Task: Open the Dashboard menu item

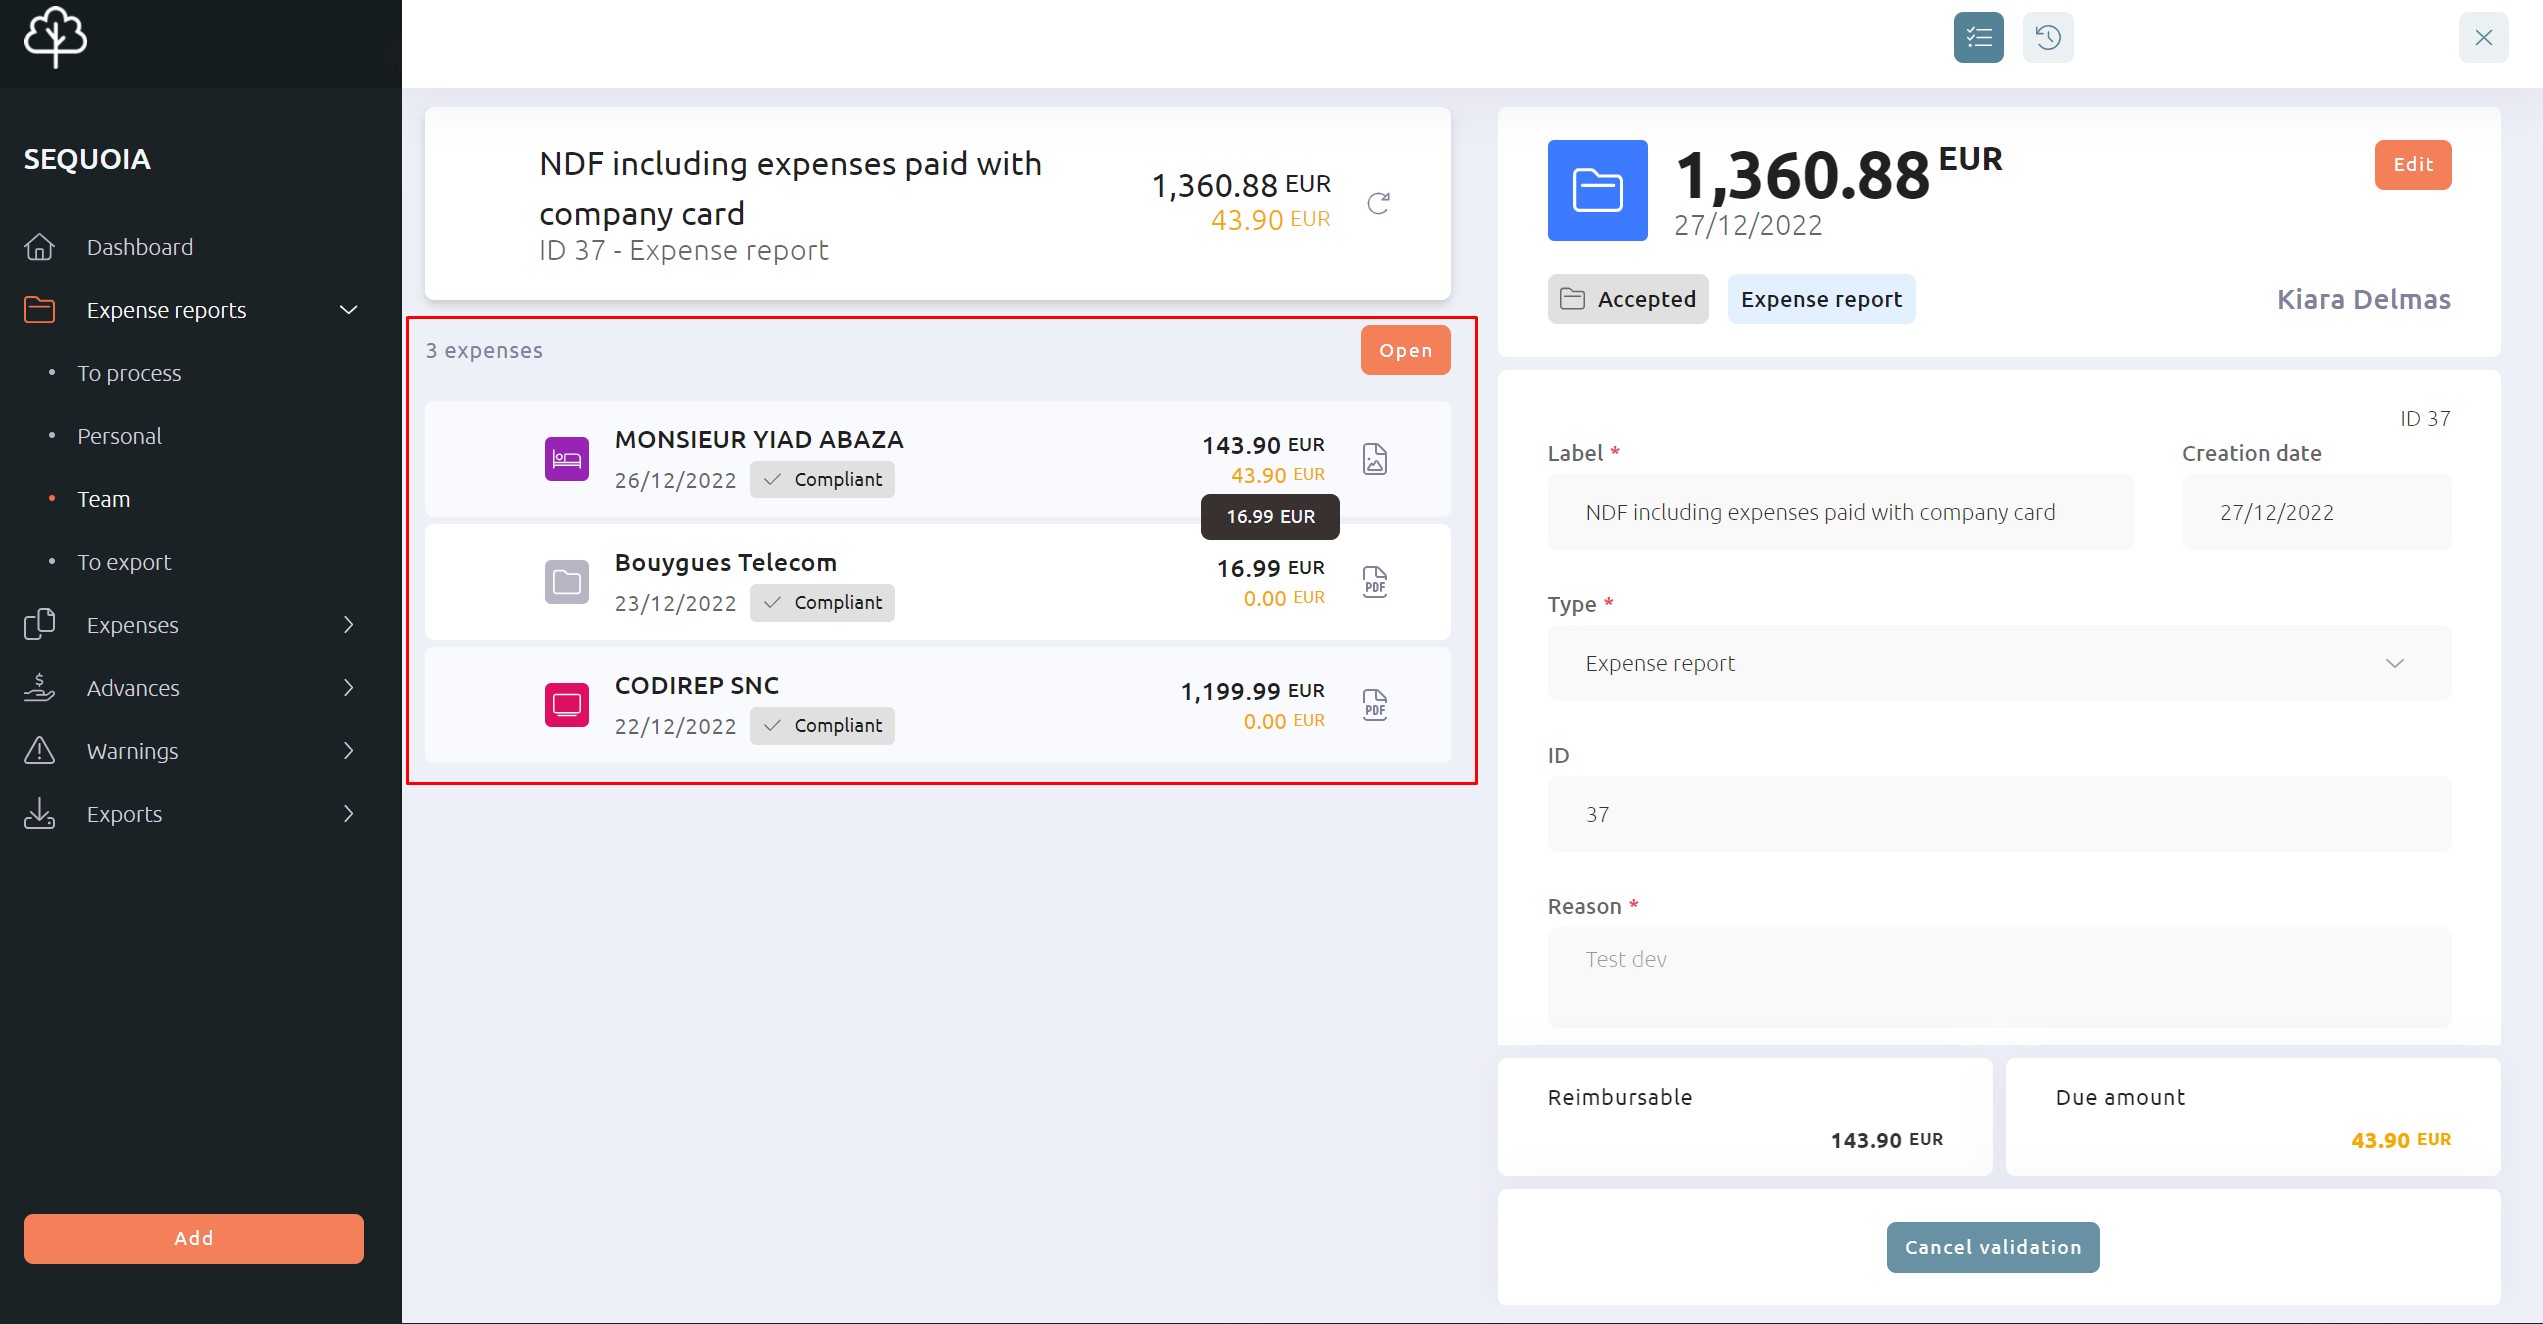Action: tap(139, 247)
